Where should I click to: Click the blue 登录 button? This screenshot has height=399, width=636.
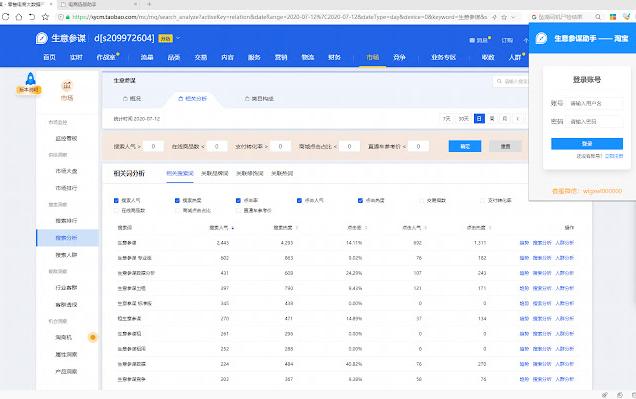[x=587, y=144]
